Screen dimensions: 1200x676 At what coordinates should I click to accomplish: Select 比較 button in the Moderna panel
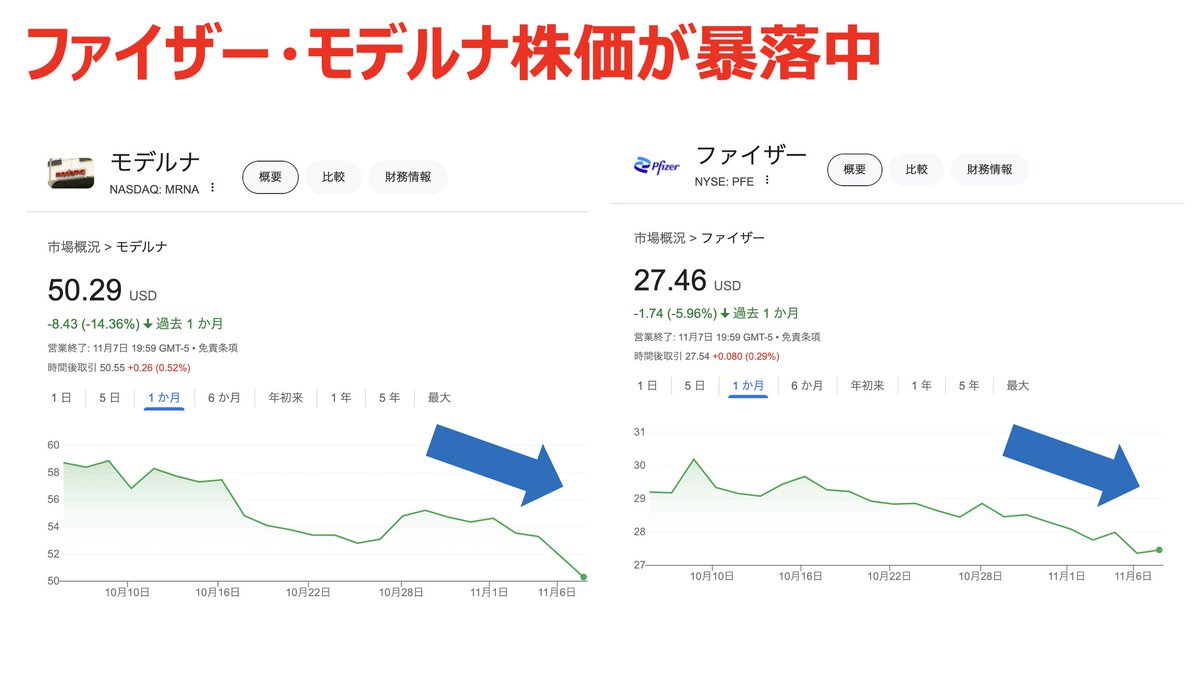333,177
